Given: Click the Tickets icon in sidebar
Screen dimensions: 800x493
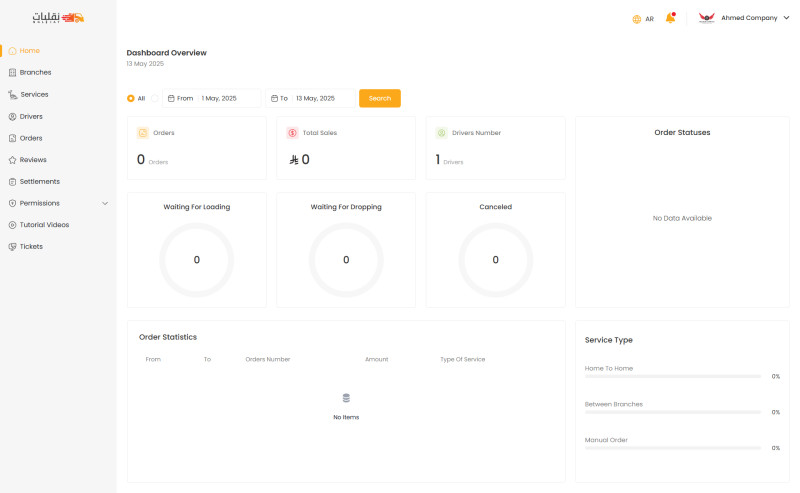Looking at the screenshot, I should 12,247.
